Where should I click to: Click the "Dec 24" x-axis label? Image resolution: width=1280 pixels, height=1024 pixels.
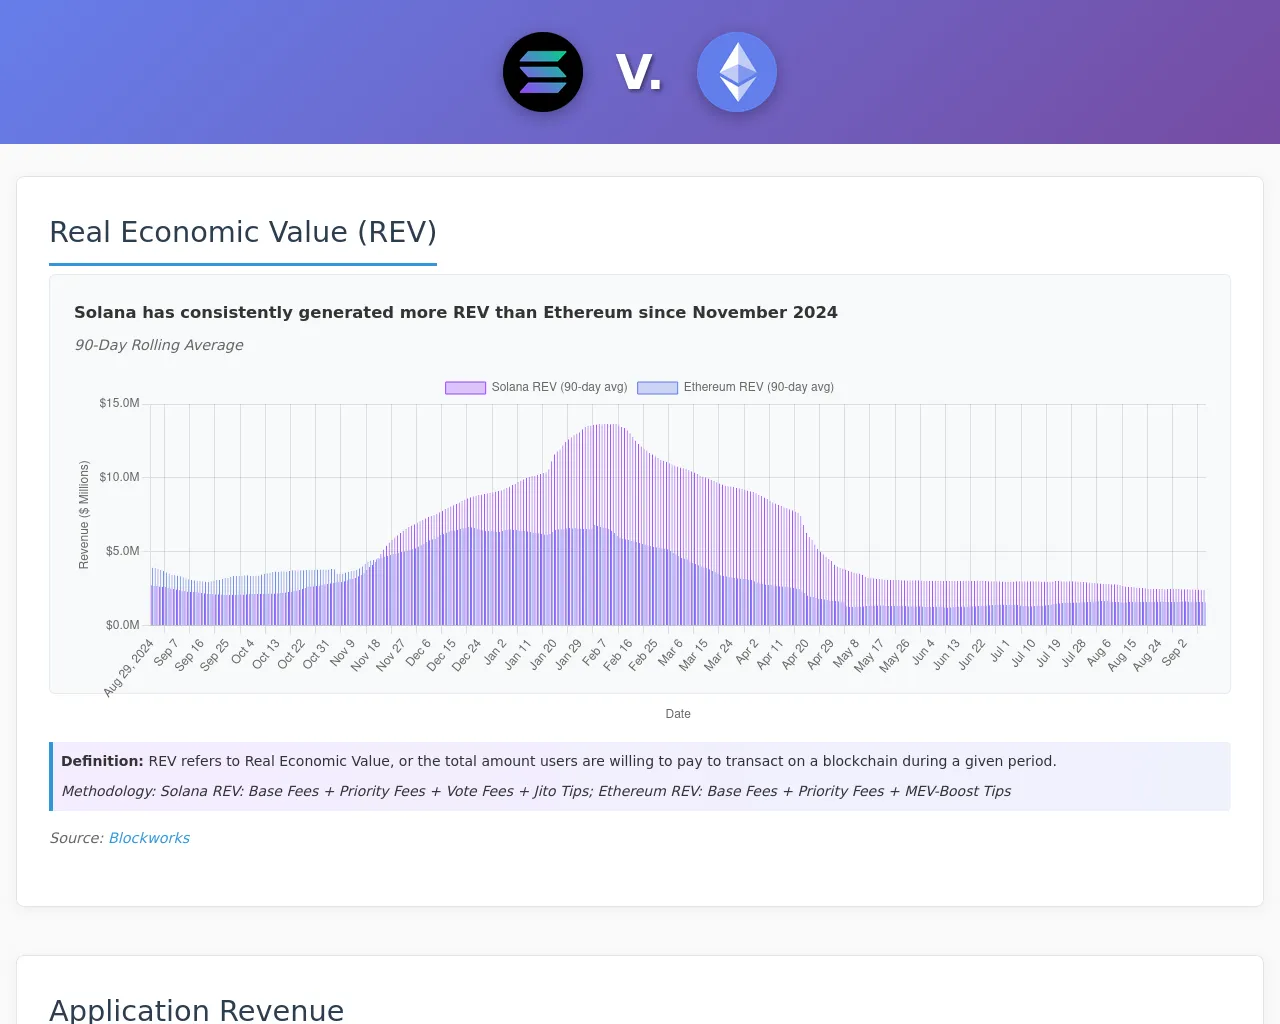tap(466, 655)
